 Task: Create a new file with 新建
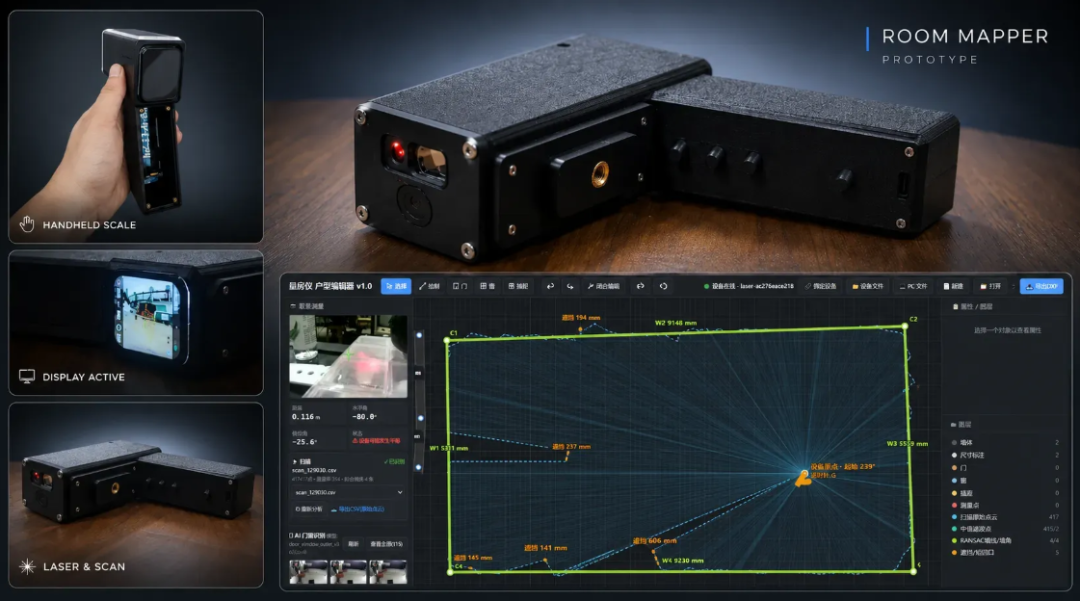tap(953, 286)
